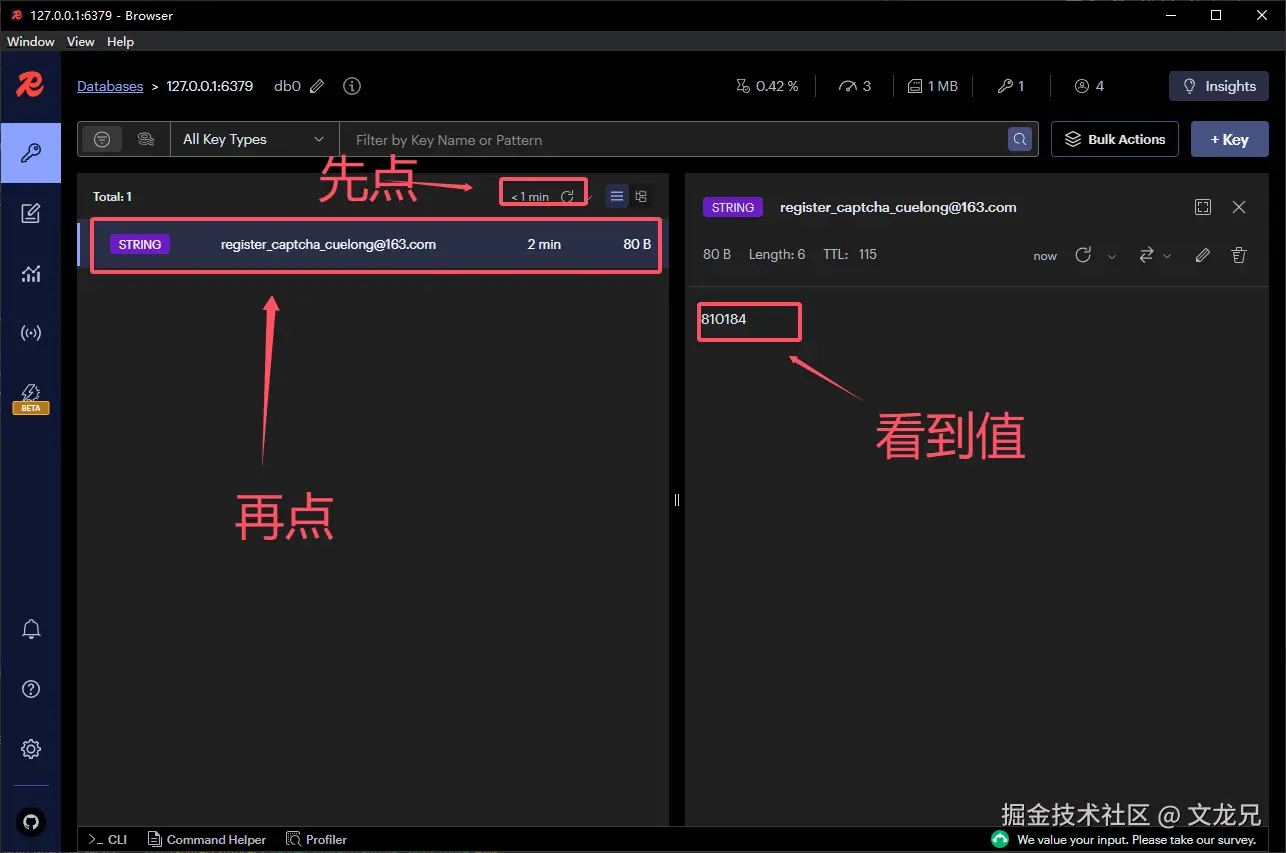Open the CLI panel
The height and width of the screenshot is (853, 1286).
[x=108, y=840]
